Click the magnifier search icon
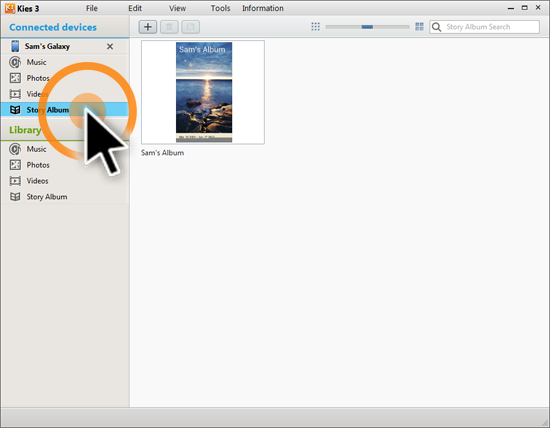 point(436,27)
